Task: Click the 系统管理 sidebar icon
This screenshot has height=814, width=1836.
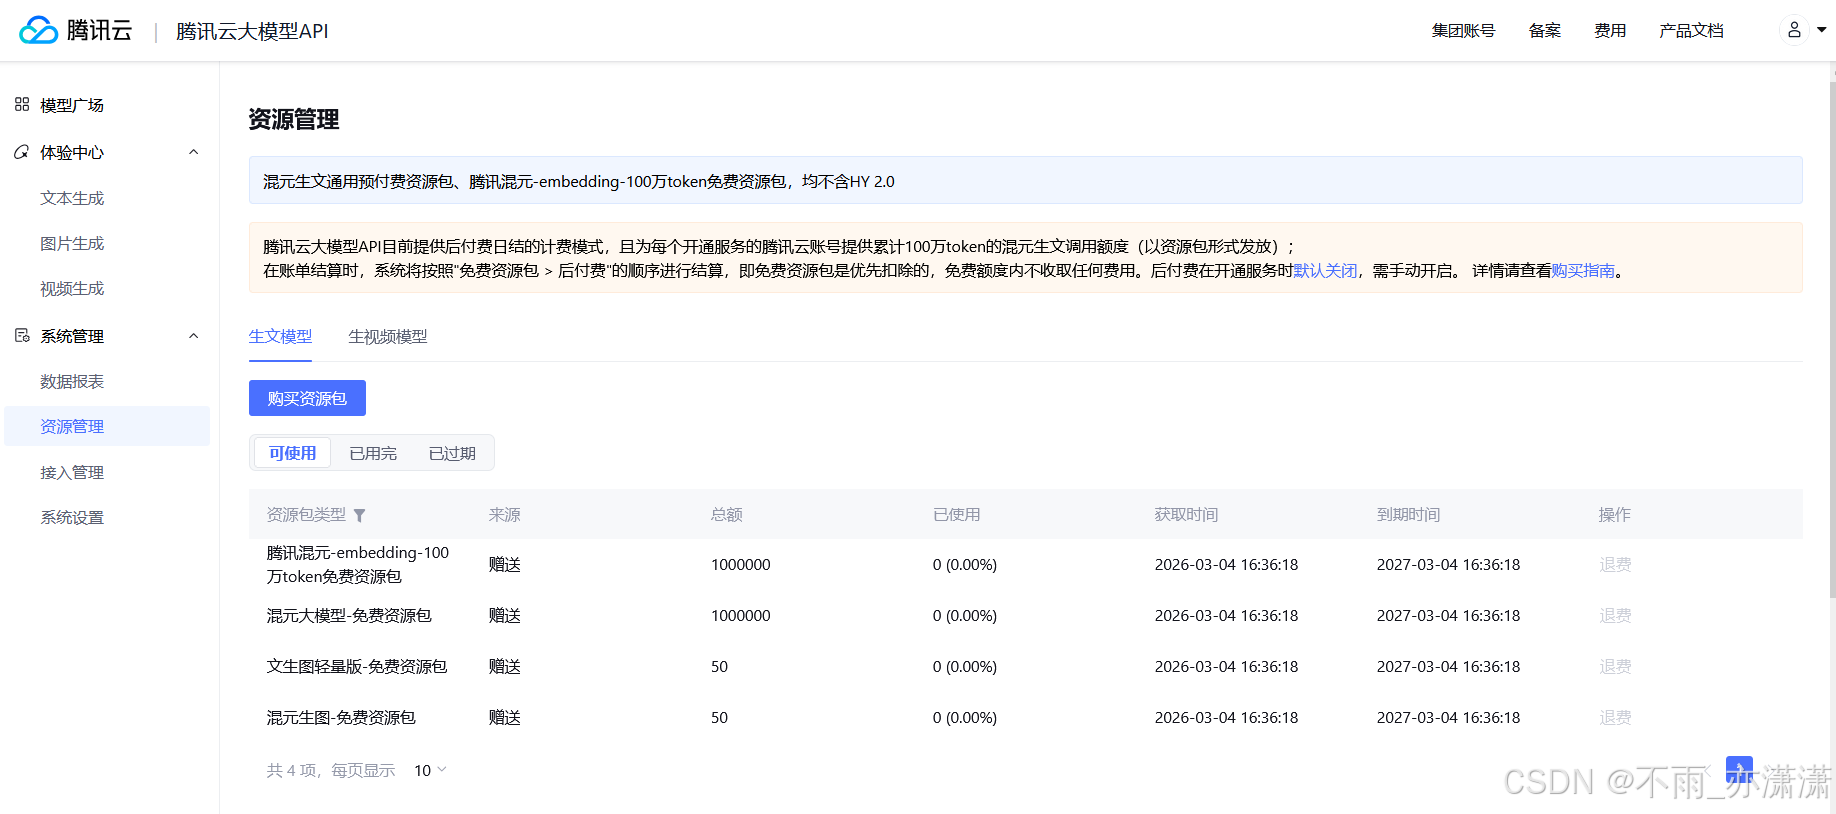Action: [x=22, y=336]
